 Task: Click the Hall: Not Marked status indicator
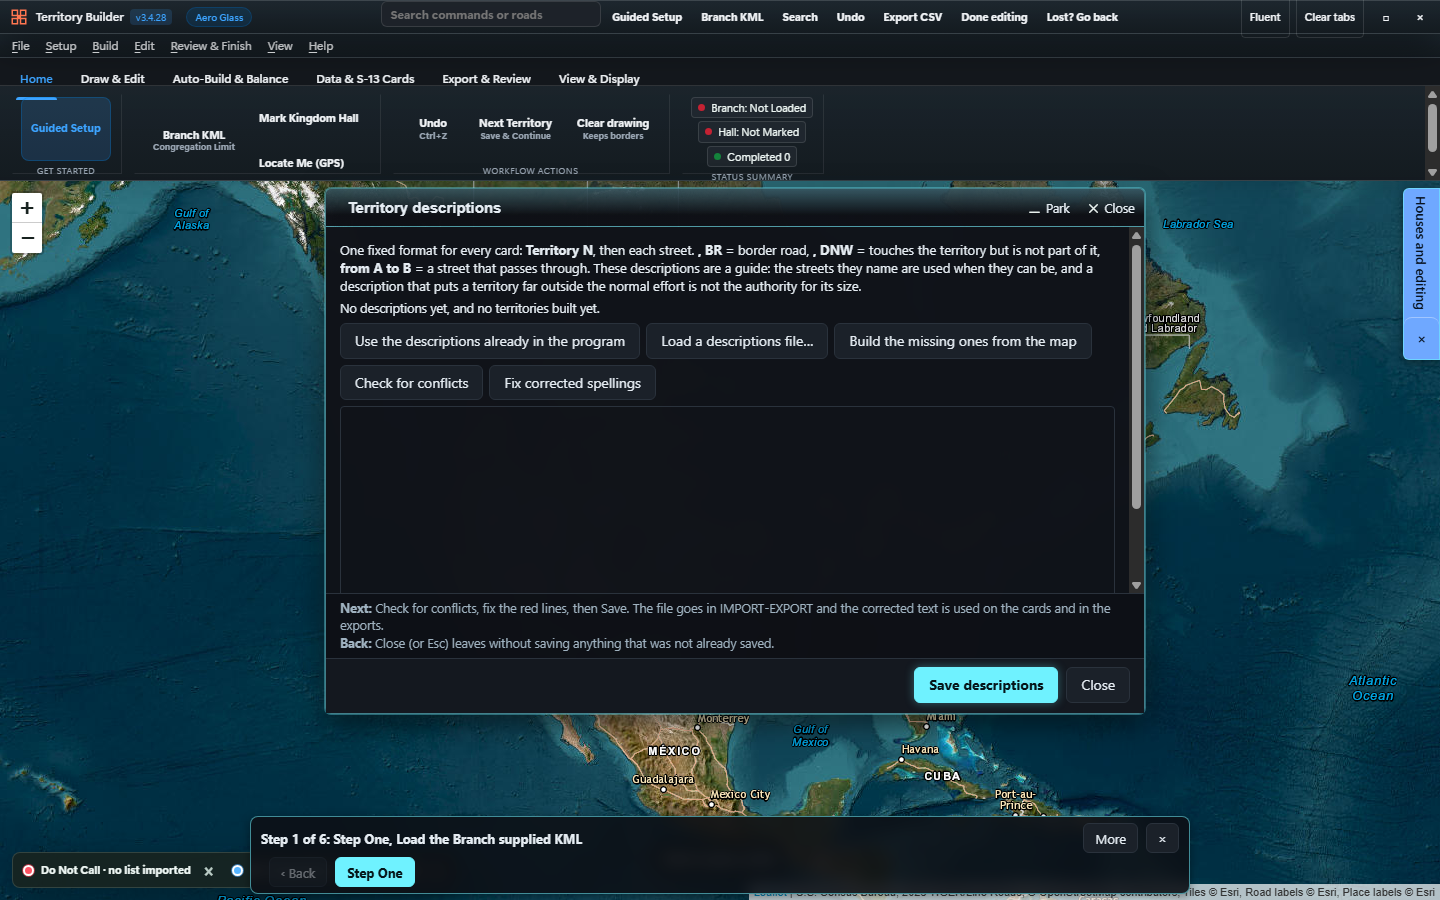click(x=752, y=132)
